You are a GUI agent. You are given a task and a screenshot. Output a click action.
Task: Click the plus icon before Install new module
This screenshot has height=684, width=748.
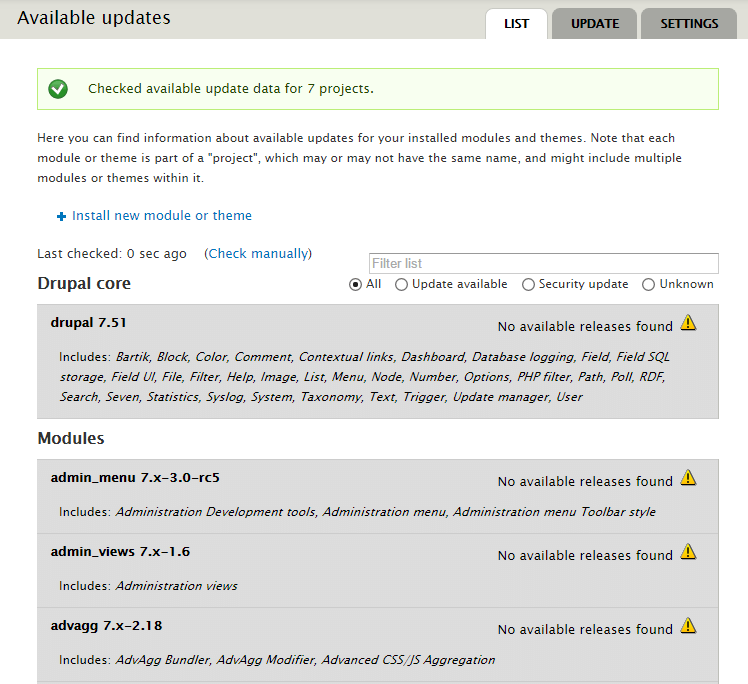click(61, 216)
